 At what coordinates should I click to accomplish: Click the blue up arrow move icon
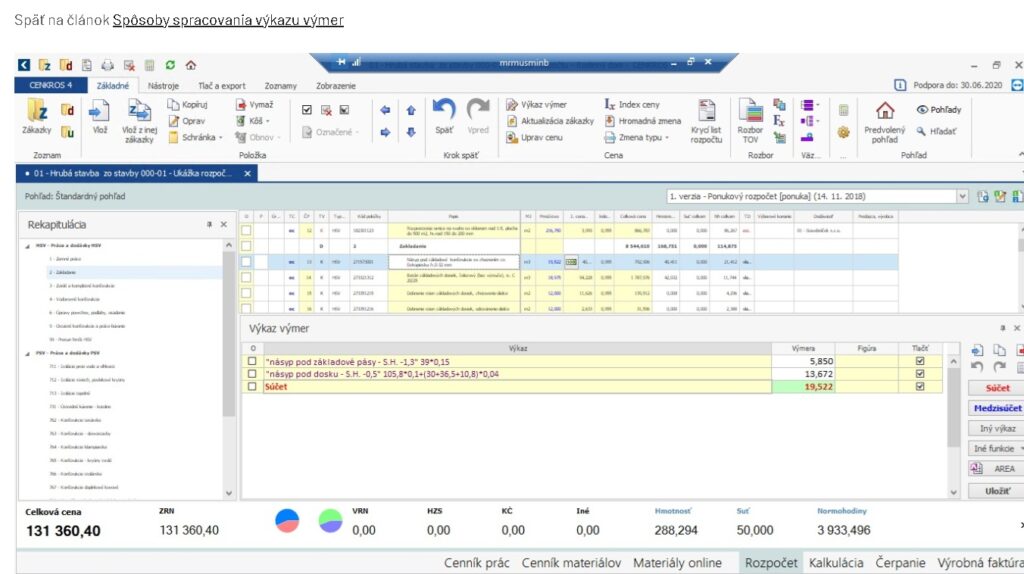coord(411,110)
